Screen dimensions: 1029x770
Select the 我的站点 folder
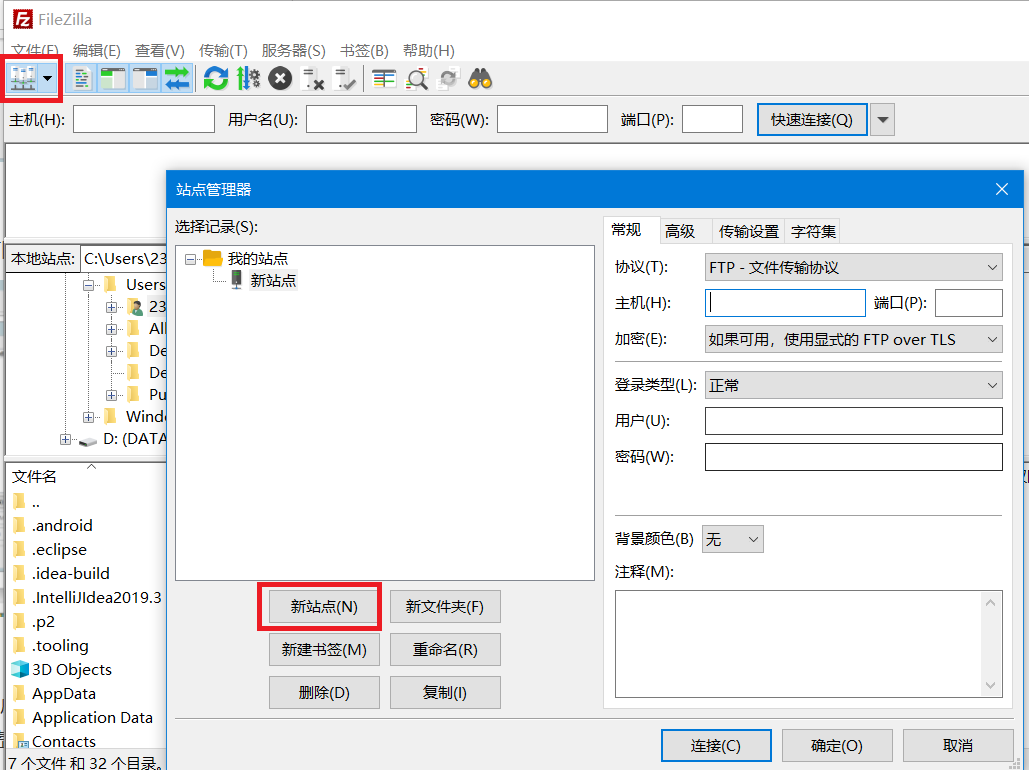point(257,259)
